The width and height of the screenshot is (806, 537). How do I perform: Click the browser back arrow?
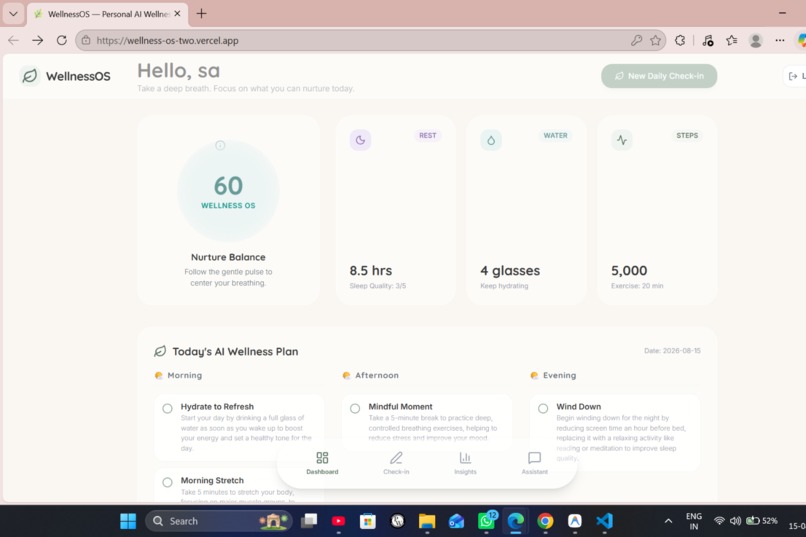tap(13, 40)
